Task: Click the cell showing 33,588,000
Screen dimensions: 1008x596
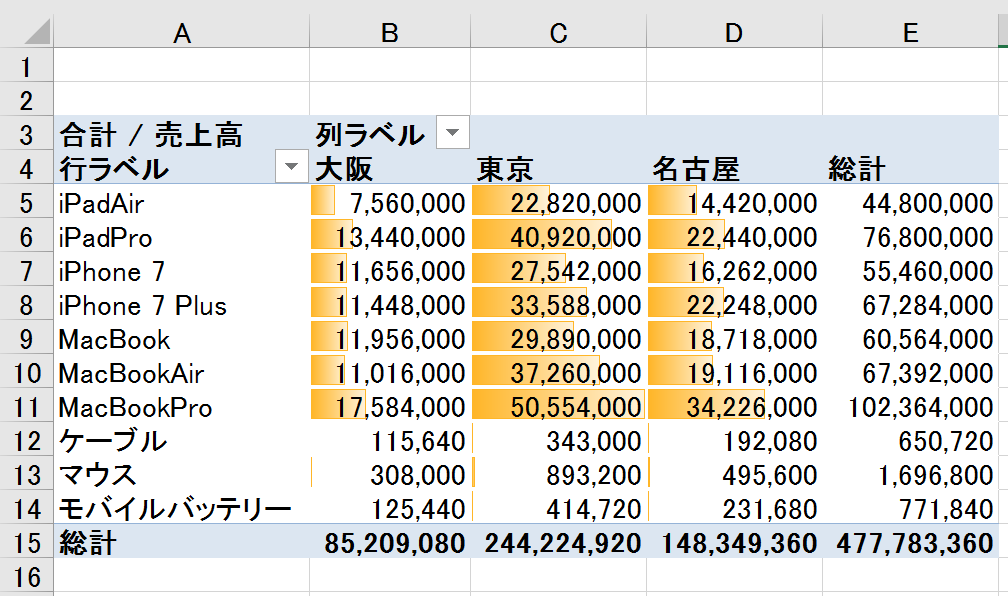Action: [559, 303]
